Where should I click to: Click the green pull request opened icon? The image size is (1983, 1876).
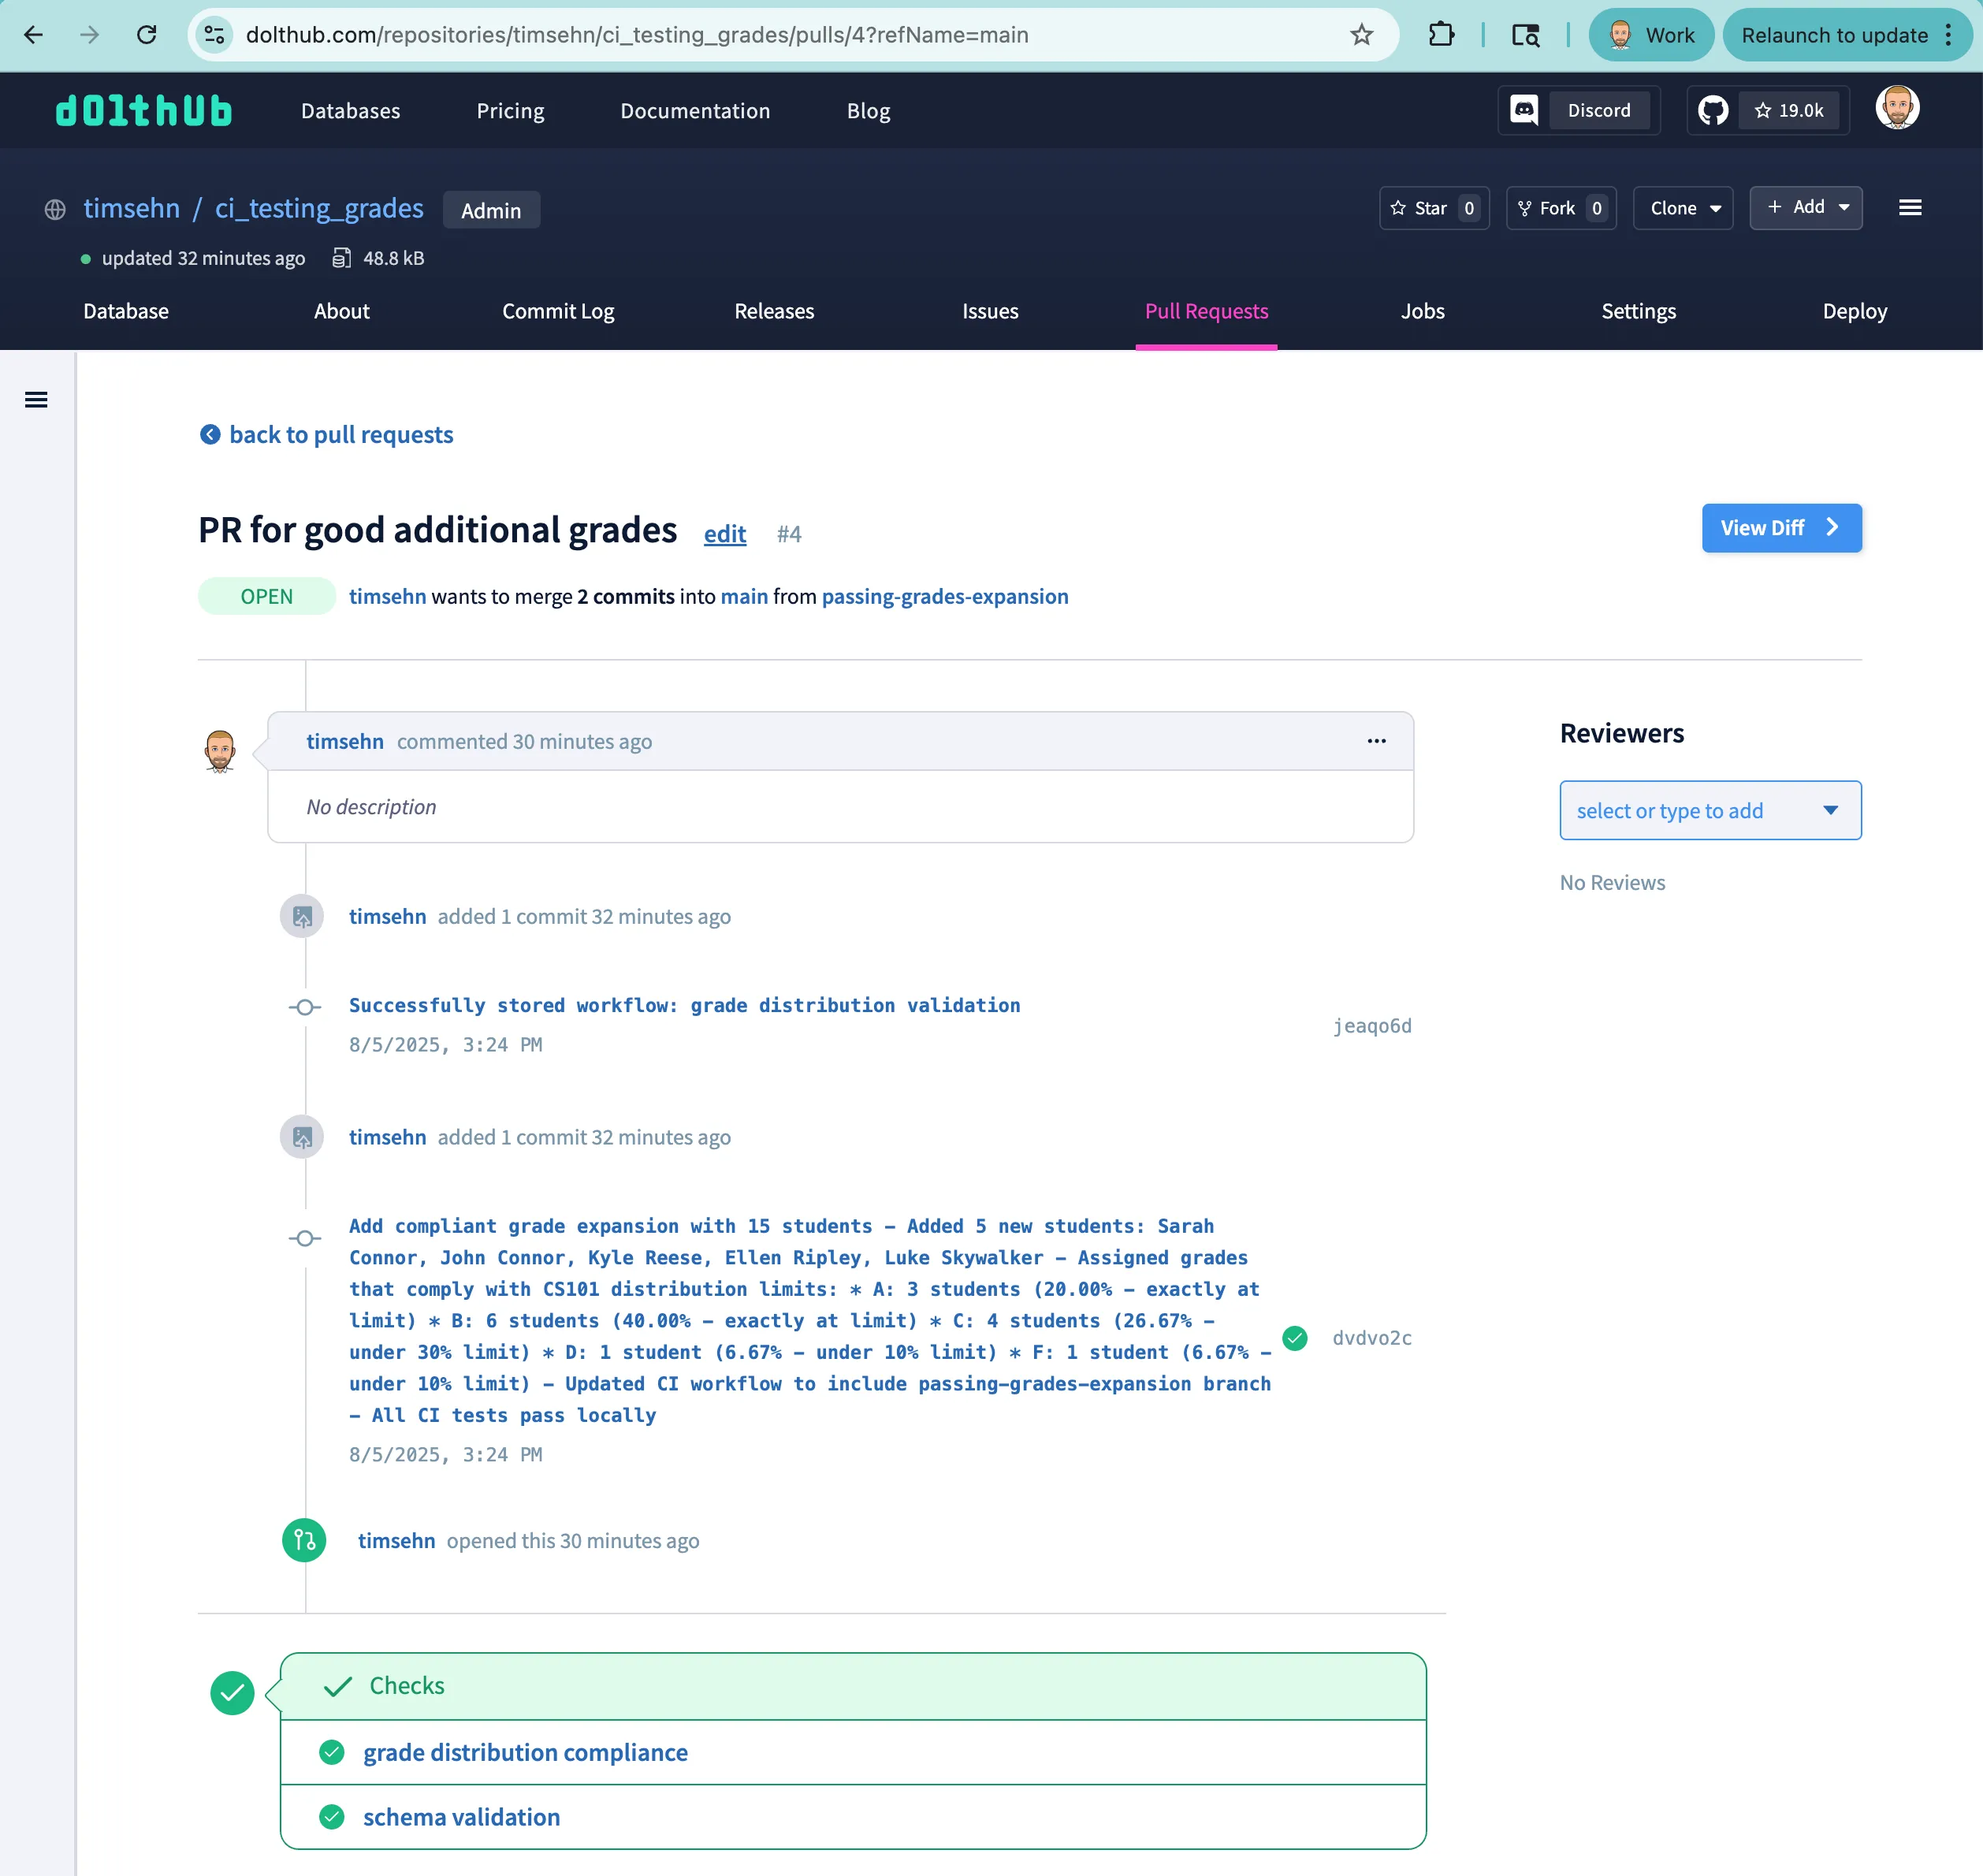pos(304,1540)
